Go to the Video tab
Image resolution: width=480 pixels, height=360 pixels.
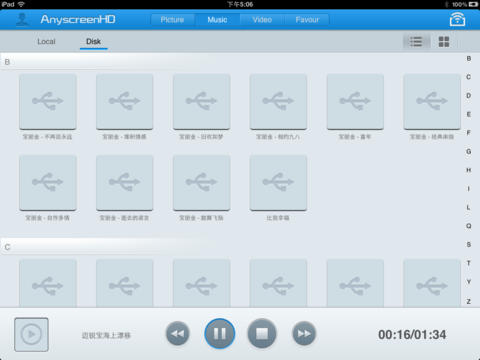(262, 20)
